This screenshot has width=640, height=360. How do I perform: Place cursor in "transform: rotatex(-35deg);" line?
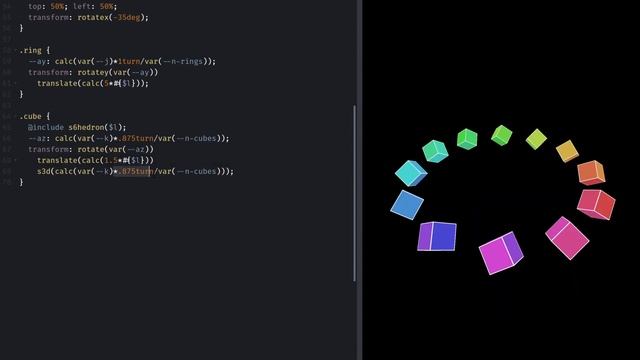click(x=88, y=17)
